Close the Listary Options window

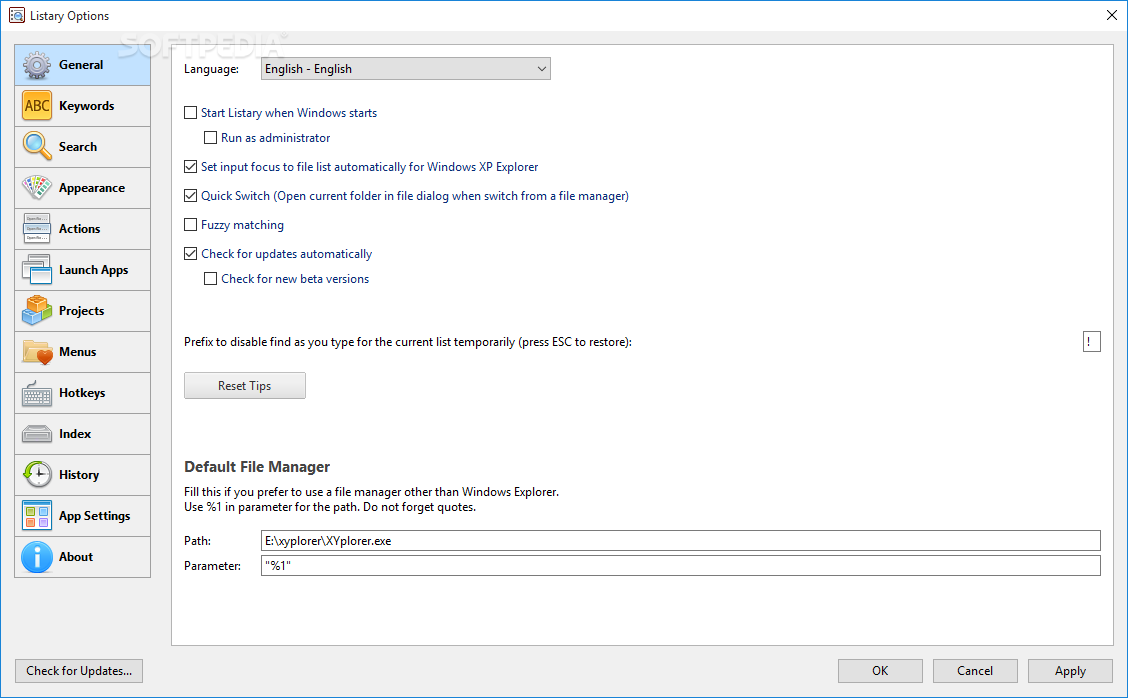coord(1111,15)
